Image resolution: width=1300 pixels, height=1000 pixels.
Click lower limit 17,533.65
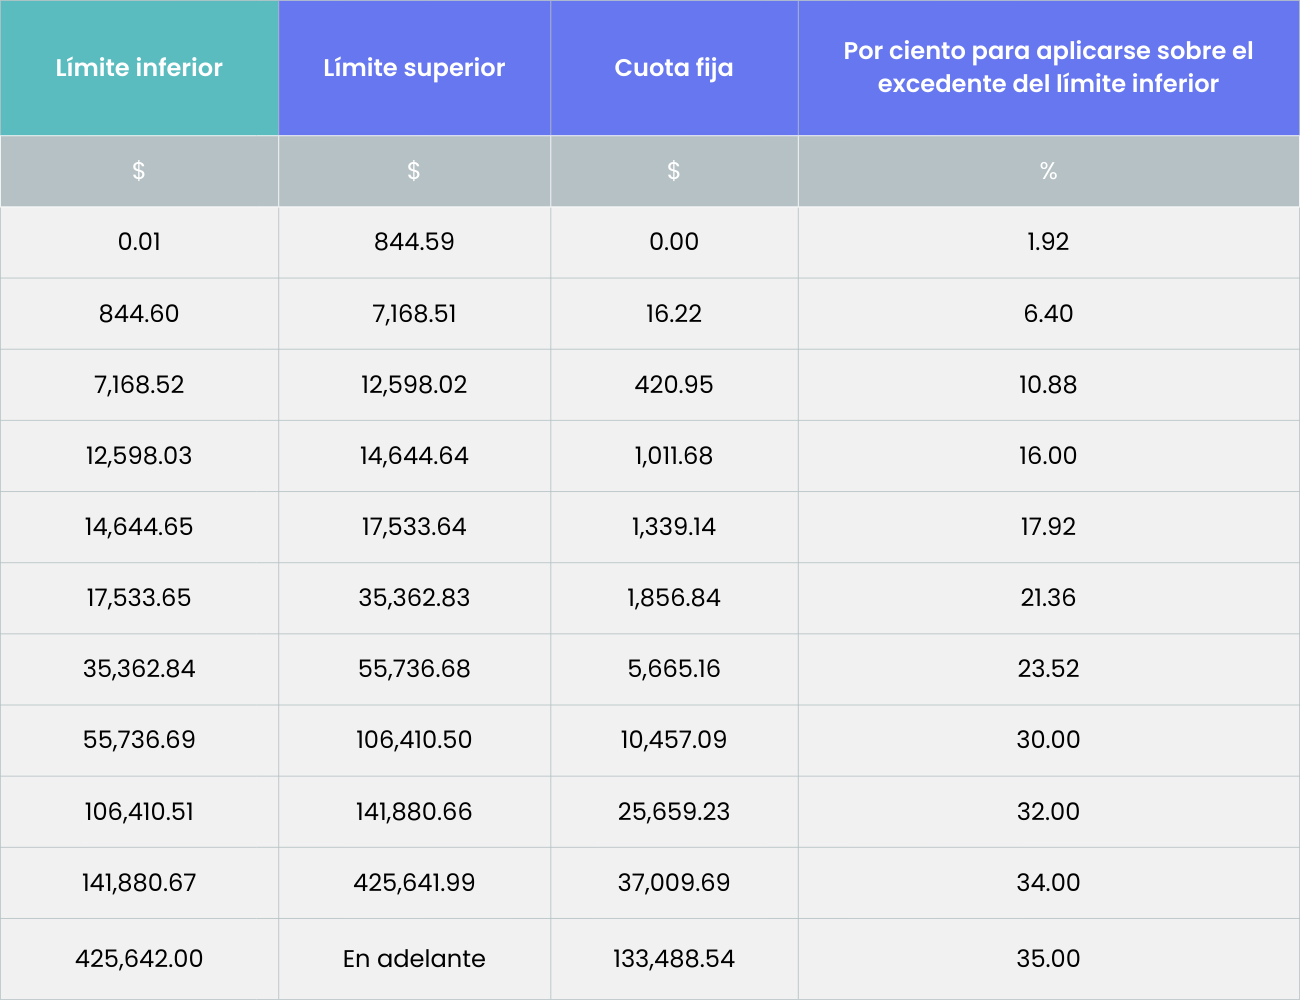tap(139, 597)
